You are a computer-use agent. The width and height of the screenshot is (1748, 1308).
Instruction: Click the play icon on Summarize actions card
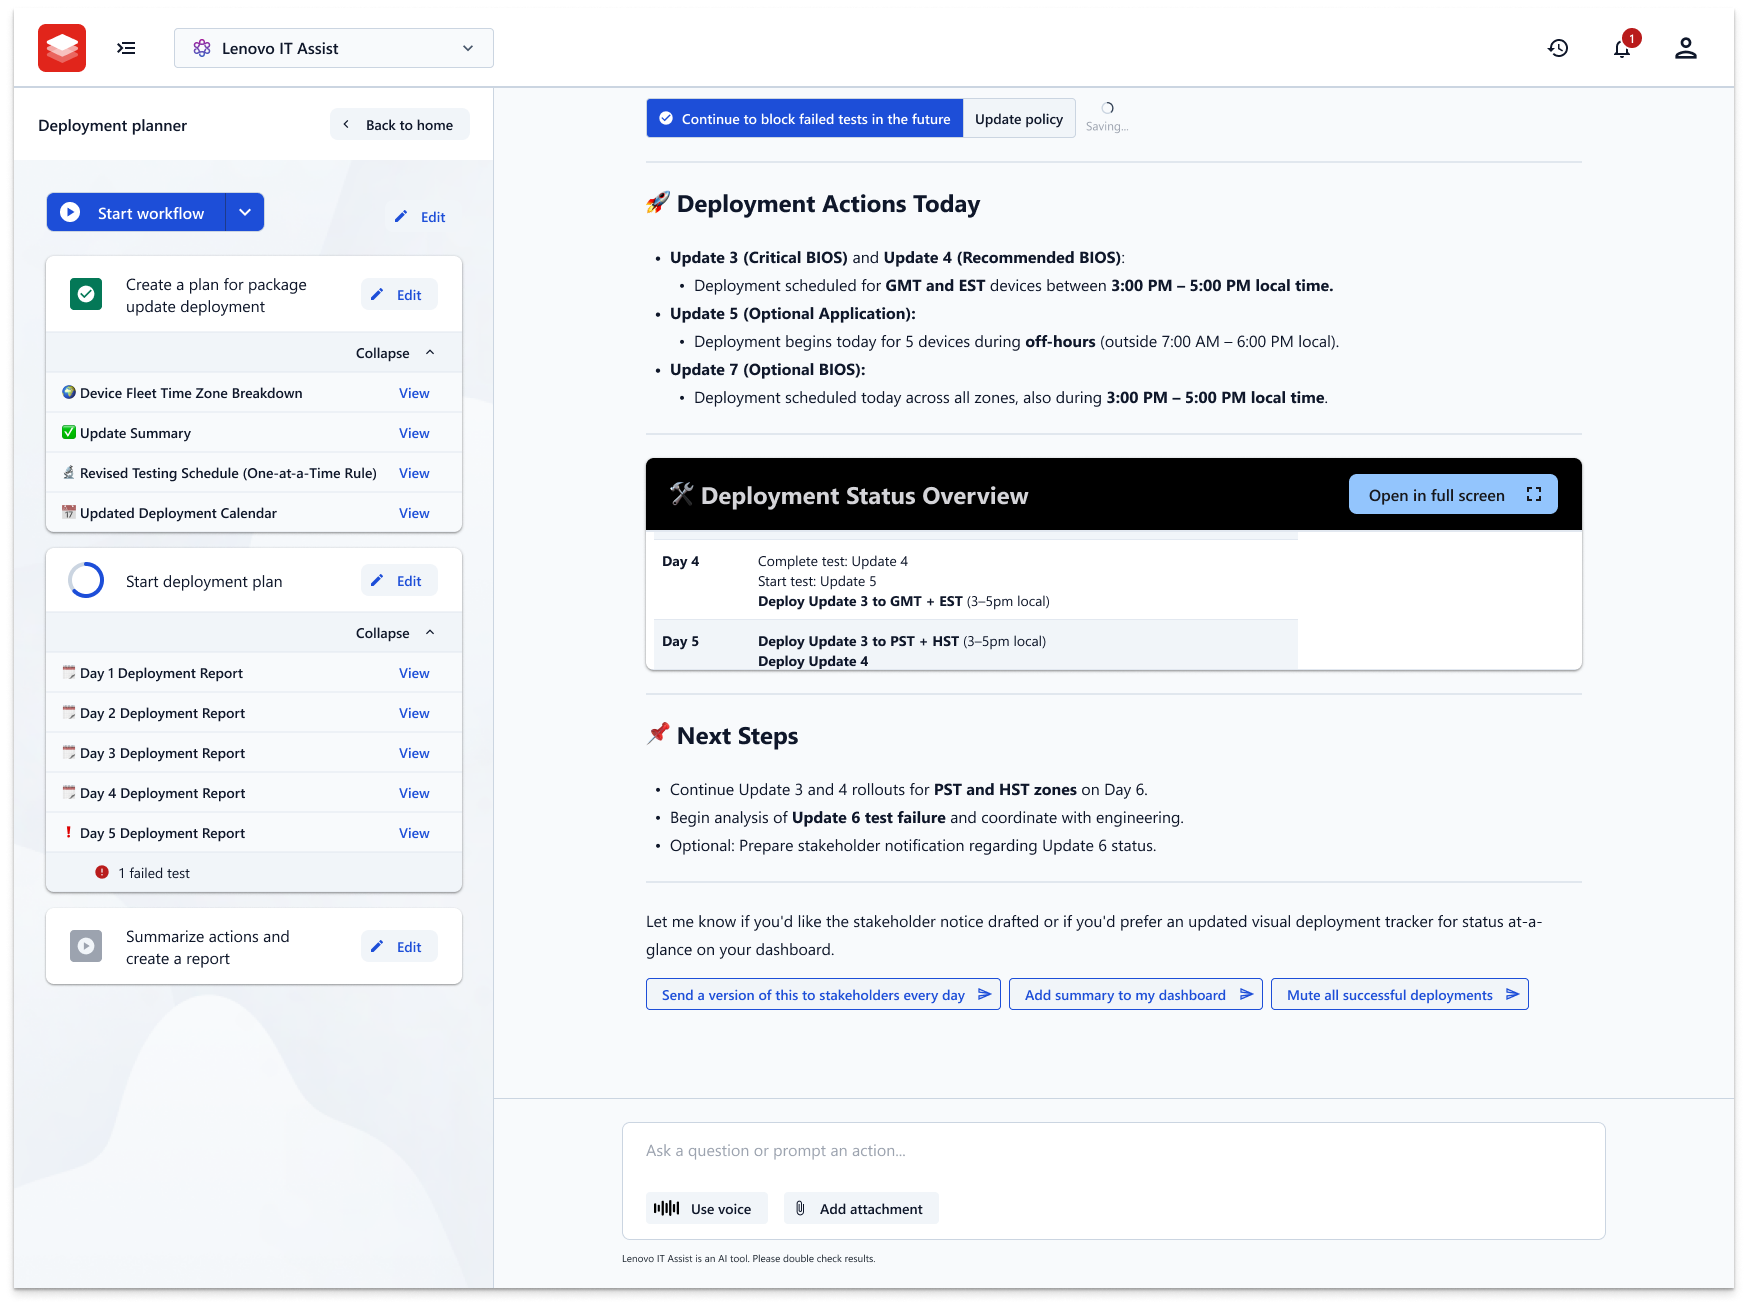click(x=86, y=946)
